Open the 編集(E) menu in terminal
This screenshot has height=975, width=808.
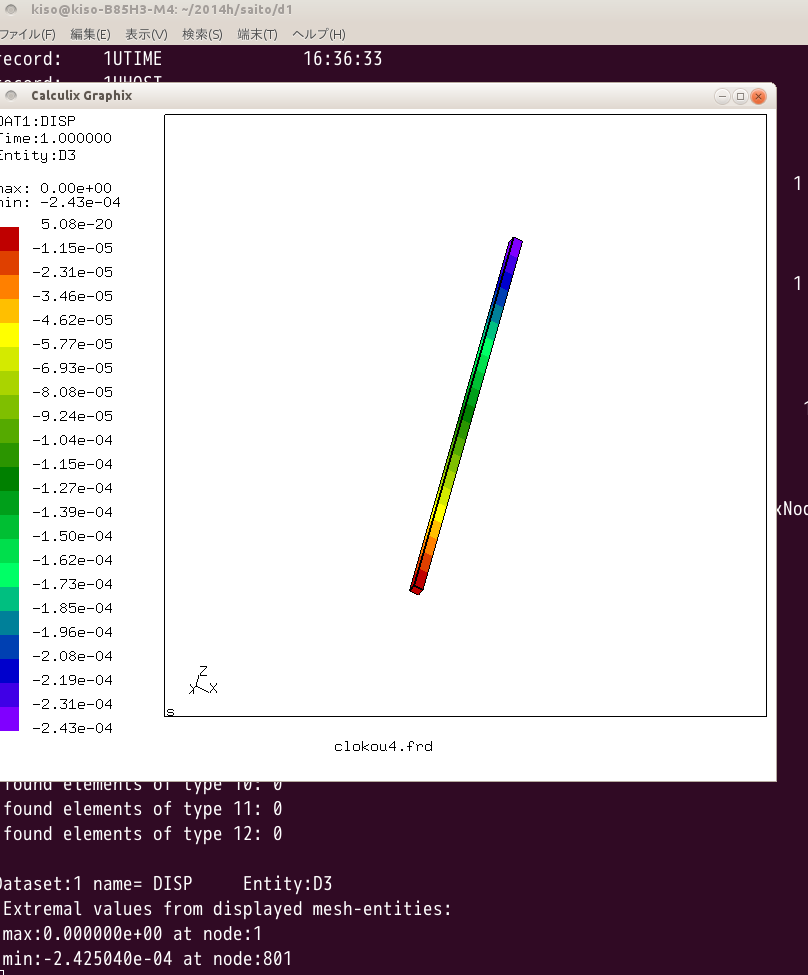pyautogui.click(x=90, y=34)
